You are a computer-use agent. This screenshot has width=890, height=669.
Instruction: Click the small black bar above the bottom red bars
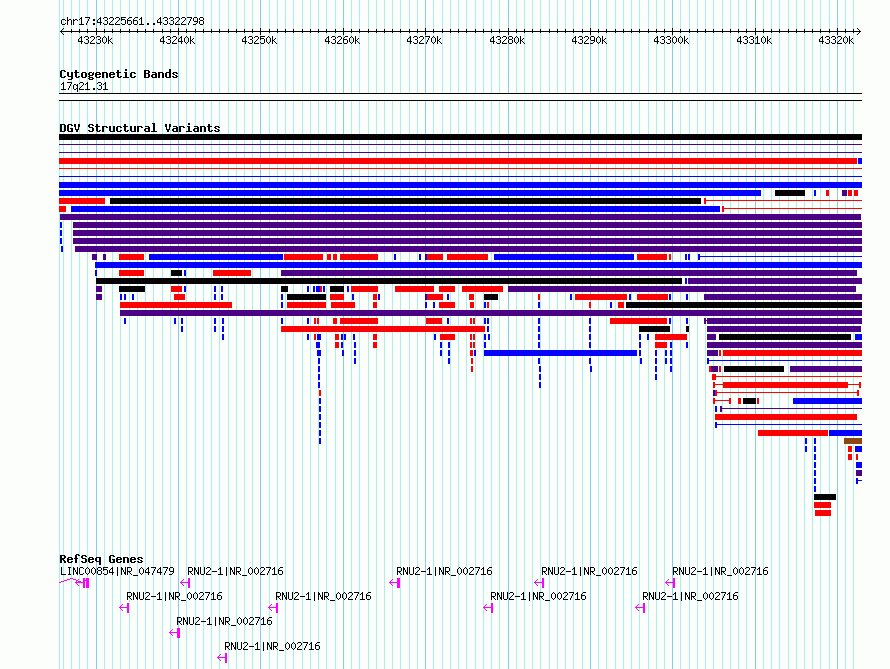click(x=825, y=497)
